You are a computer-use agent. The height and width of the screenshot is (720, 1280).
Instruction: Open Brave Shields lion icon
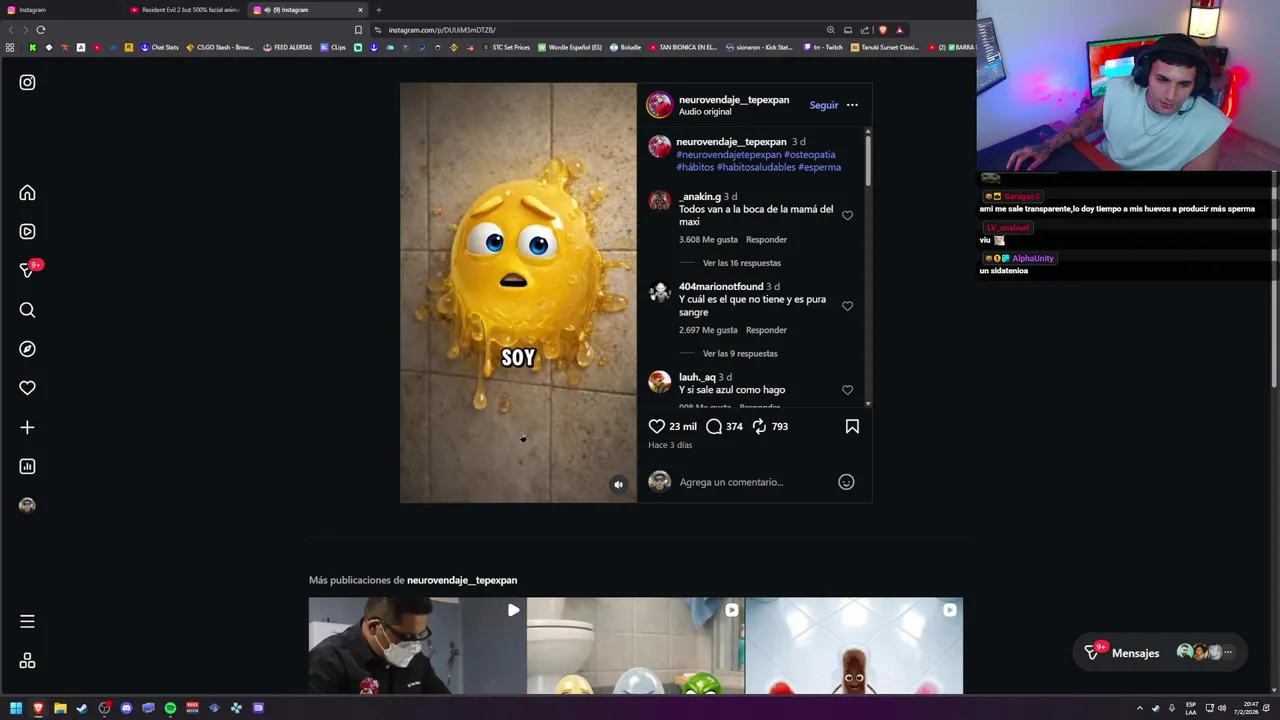tap(882, 30)
